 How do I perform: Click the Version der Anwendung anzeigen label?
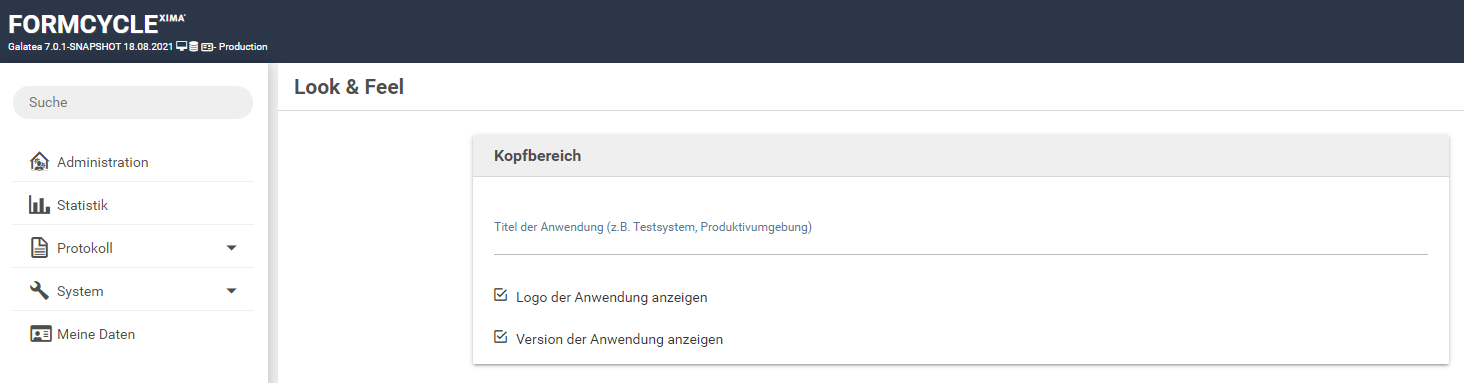click(619, 339)
